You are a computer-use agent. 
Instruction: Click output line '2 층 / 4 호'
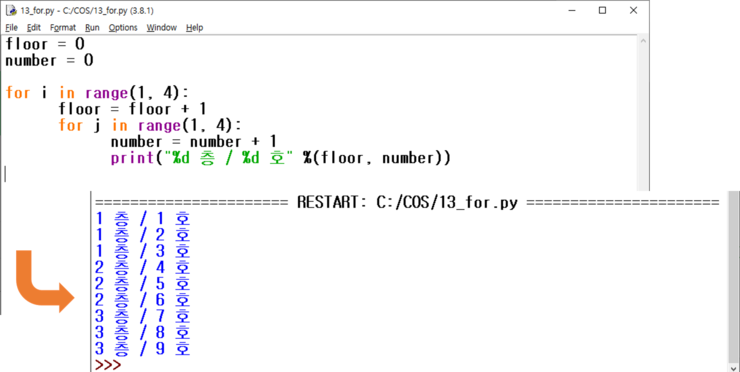tap(143, 268)
